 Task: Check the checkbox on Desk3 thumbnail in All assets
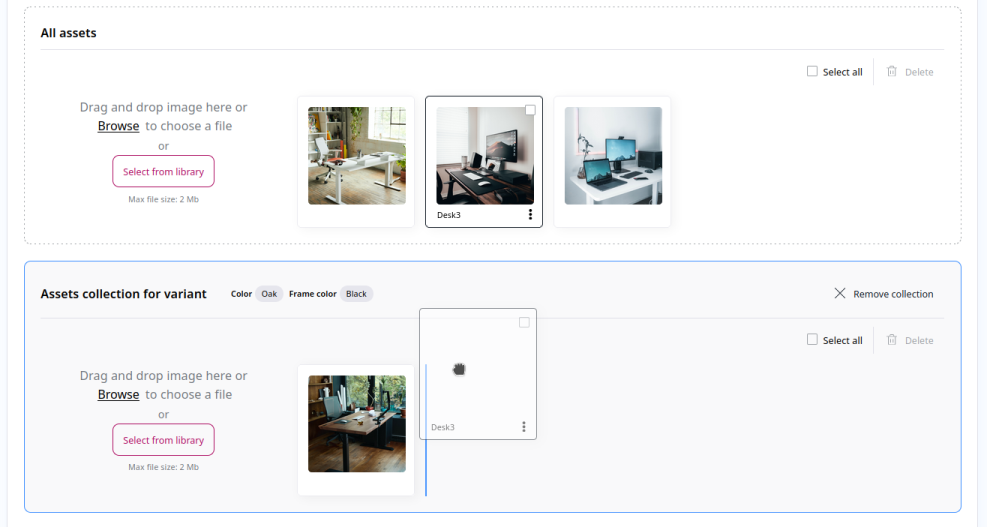pos(530,110)
